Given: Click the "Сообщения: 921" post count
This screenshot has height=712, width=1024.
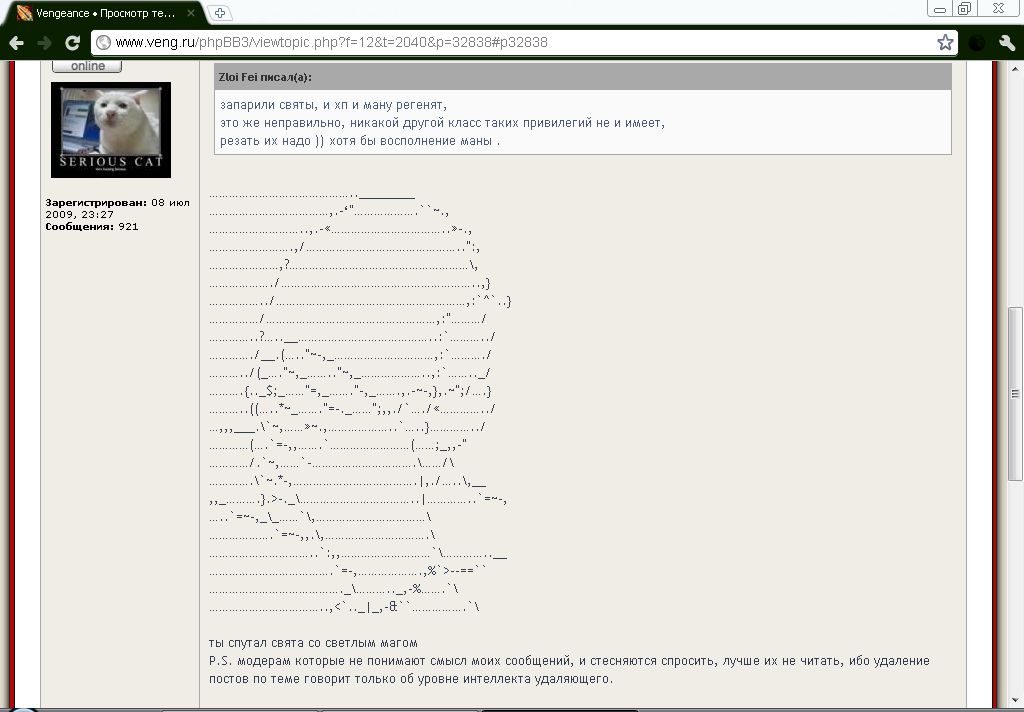Looking at the screenshot, I should tap(91, 227).
